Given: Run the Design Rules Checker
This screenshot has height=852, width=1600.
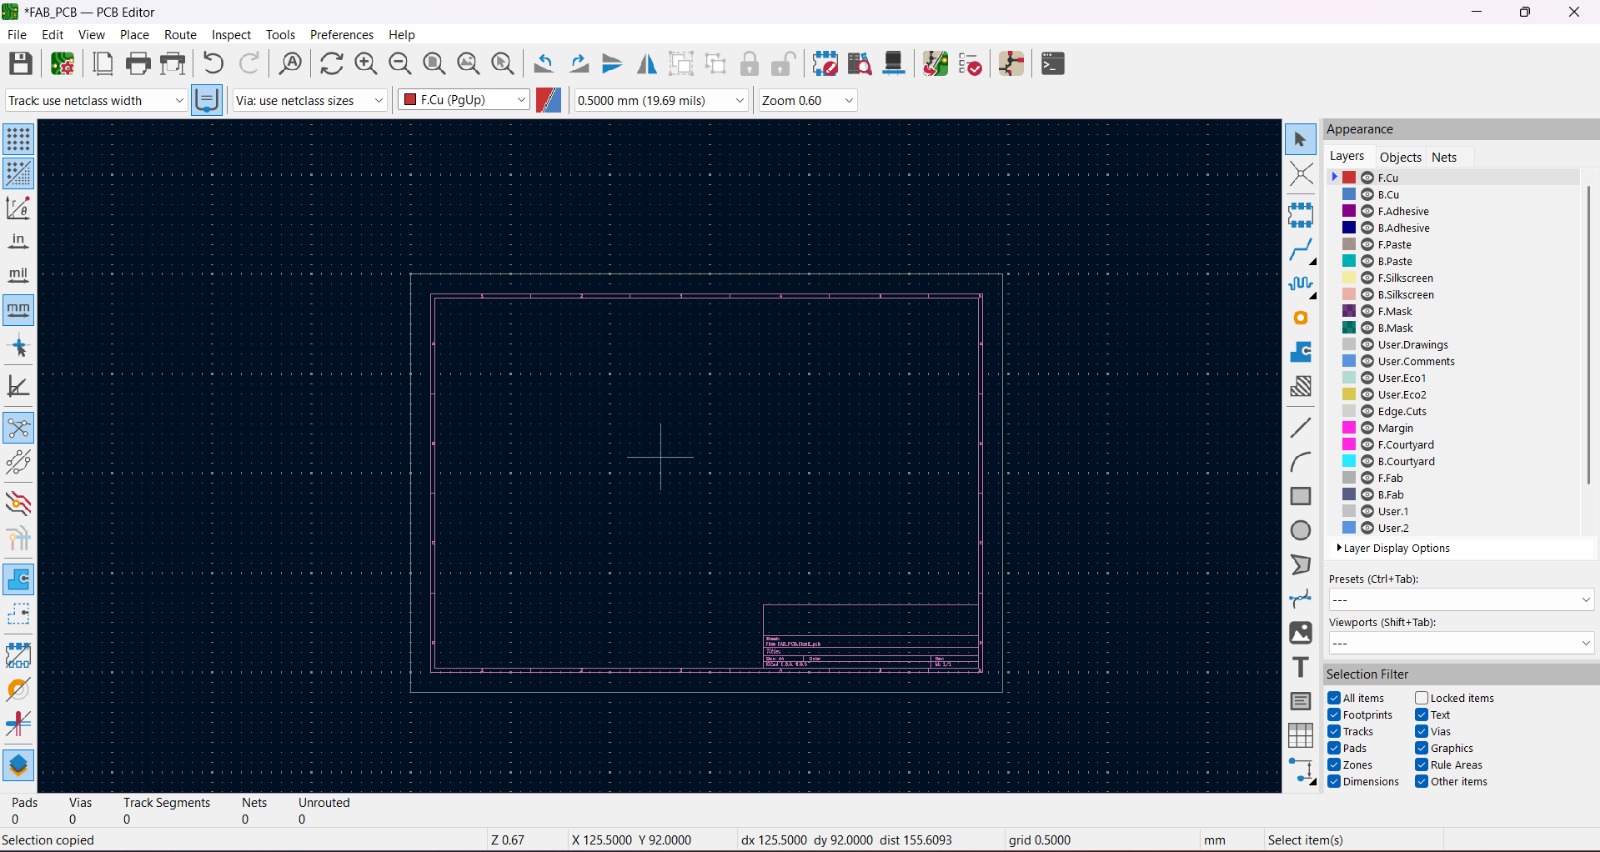Looking at the screenshot, I should [970, 64].
